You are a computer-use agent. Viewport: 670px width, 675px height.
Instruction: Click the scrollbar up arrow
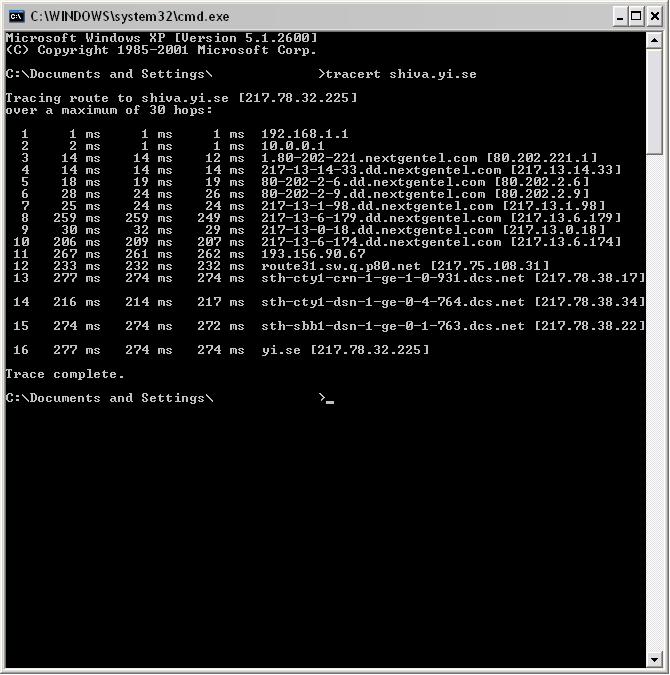pos(654,41)
